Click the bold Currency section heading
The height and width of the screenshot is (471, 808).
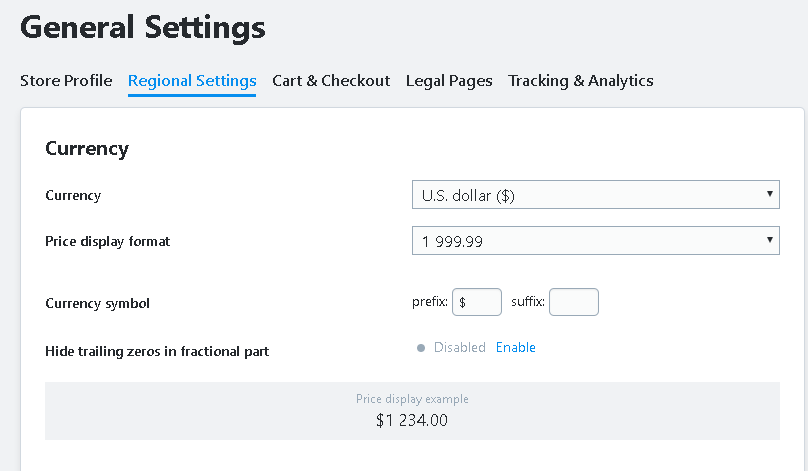(87, 149)
